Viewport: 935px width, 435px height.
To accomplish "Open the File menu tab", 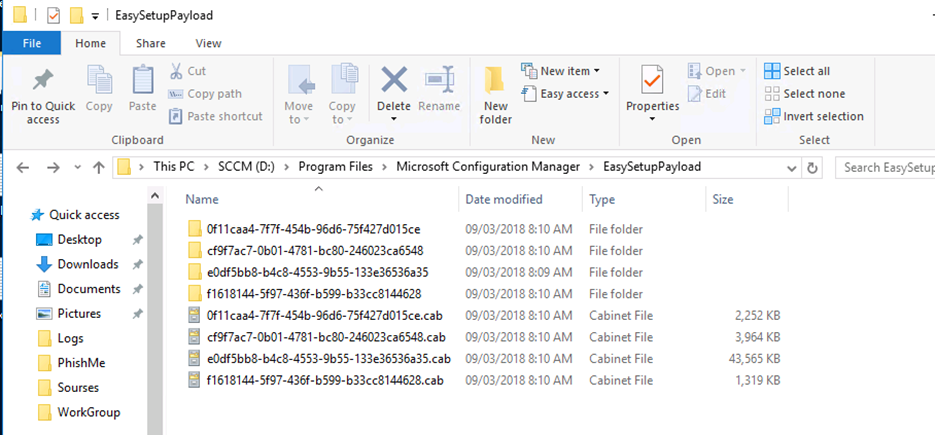I will click(x=32, y=44).
